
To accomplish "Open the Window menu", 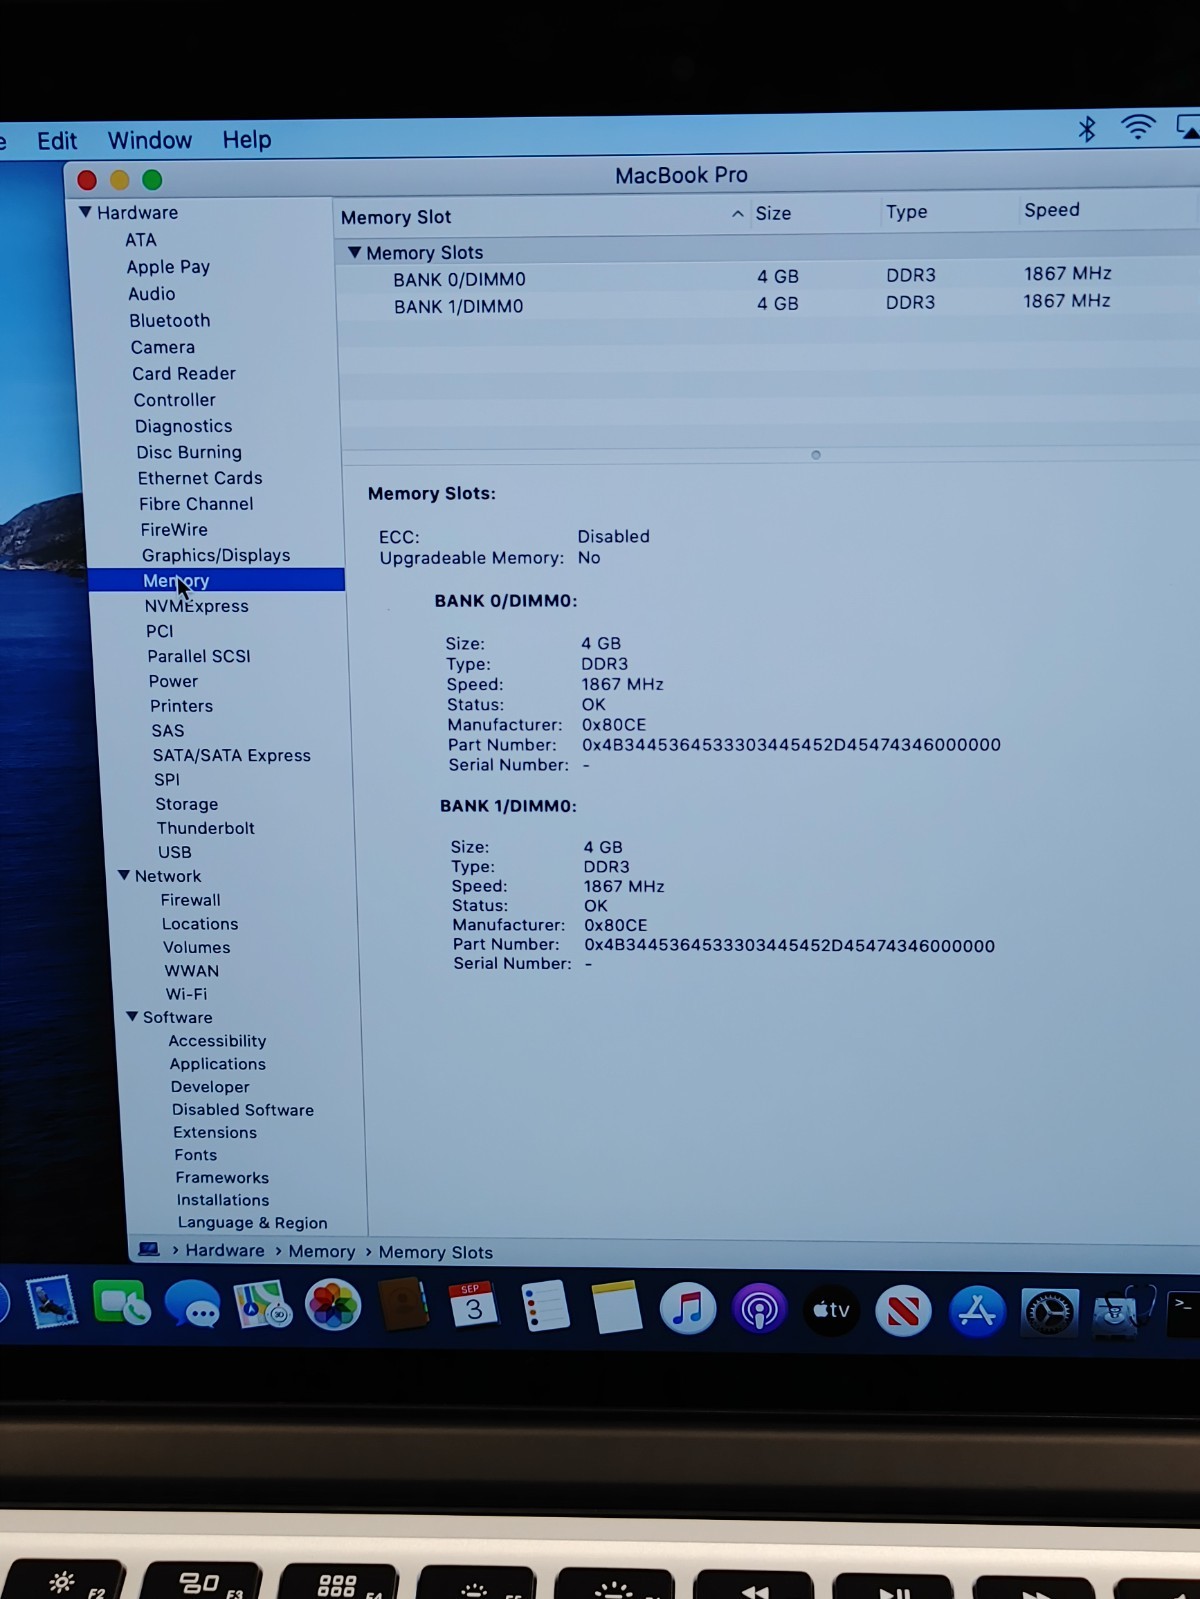I will [x=150, y=140].
